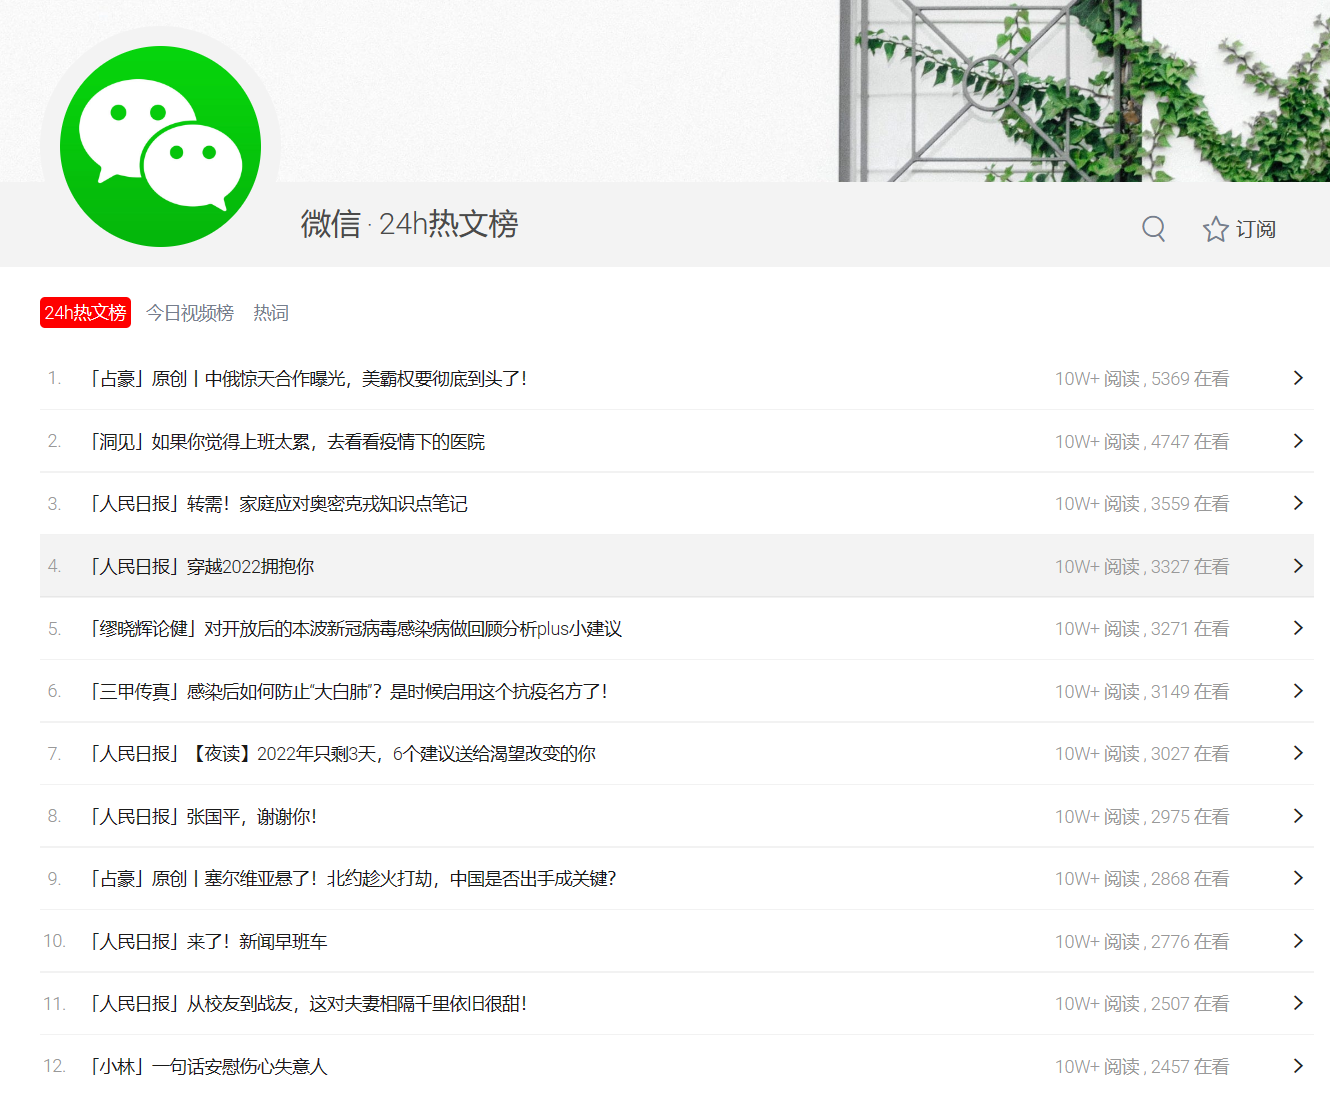The height and width of the screenshot is (1094, 1330).
Task: Click chevron arrow on row with 3327 在看
Action: click(x=1298, y=566)
